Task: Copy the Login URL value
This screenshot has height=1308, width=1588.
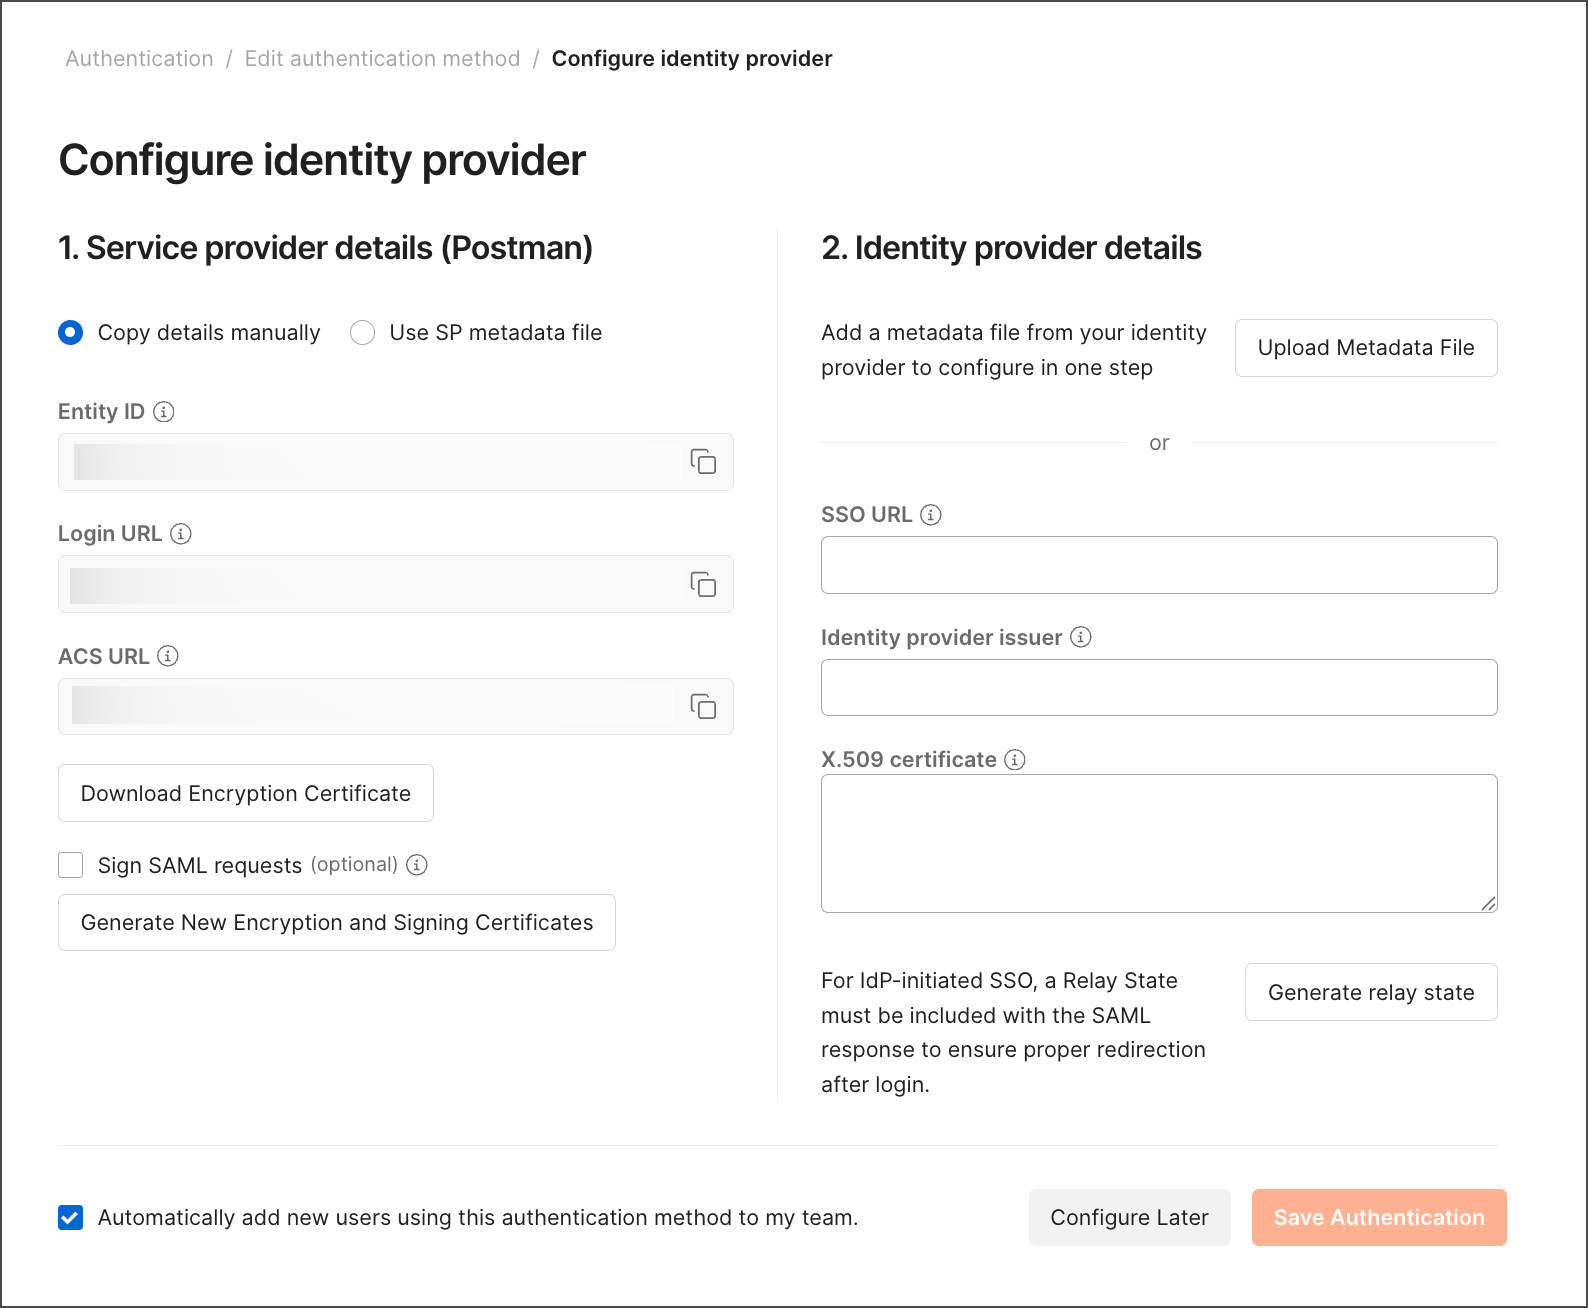Action: (x=704, y=585)
